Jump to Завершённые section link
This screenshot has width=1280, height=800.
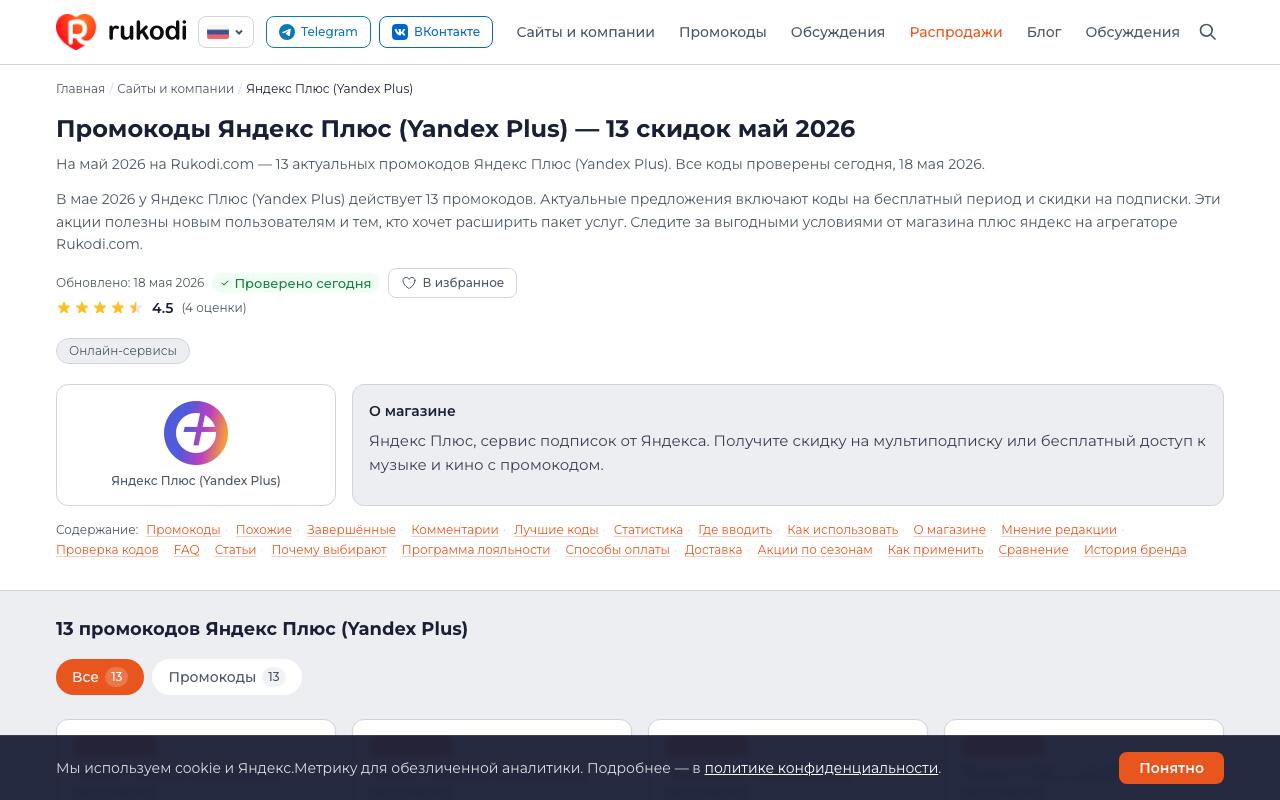[351, 530]
